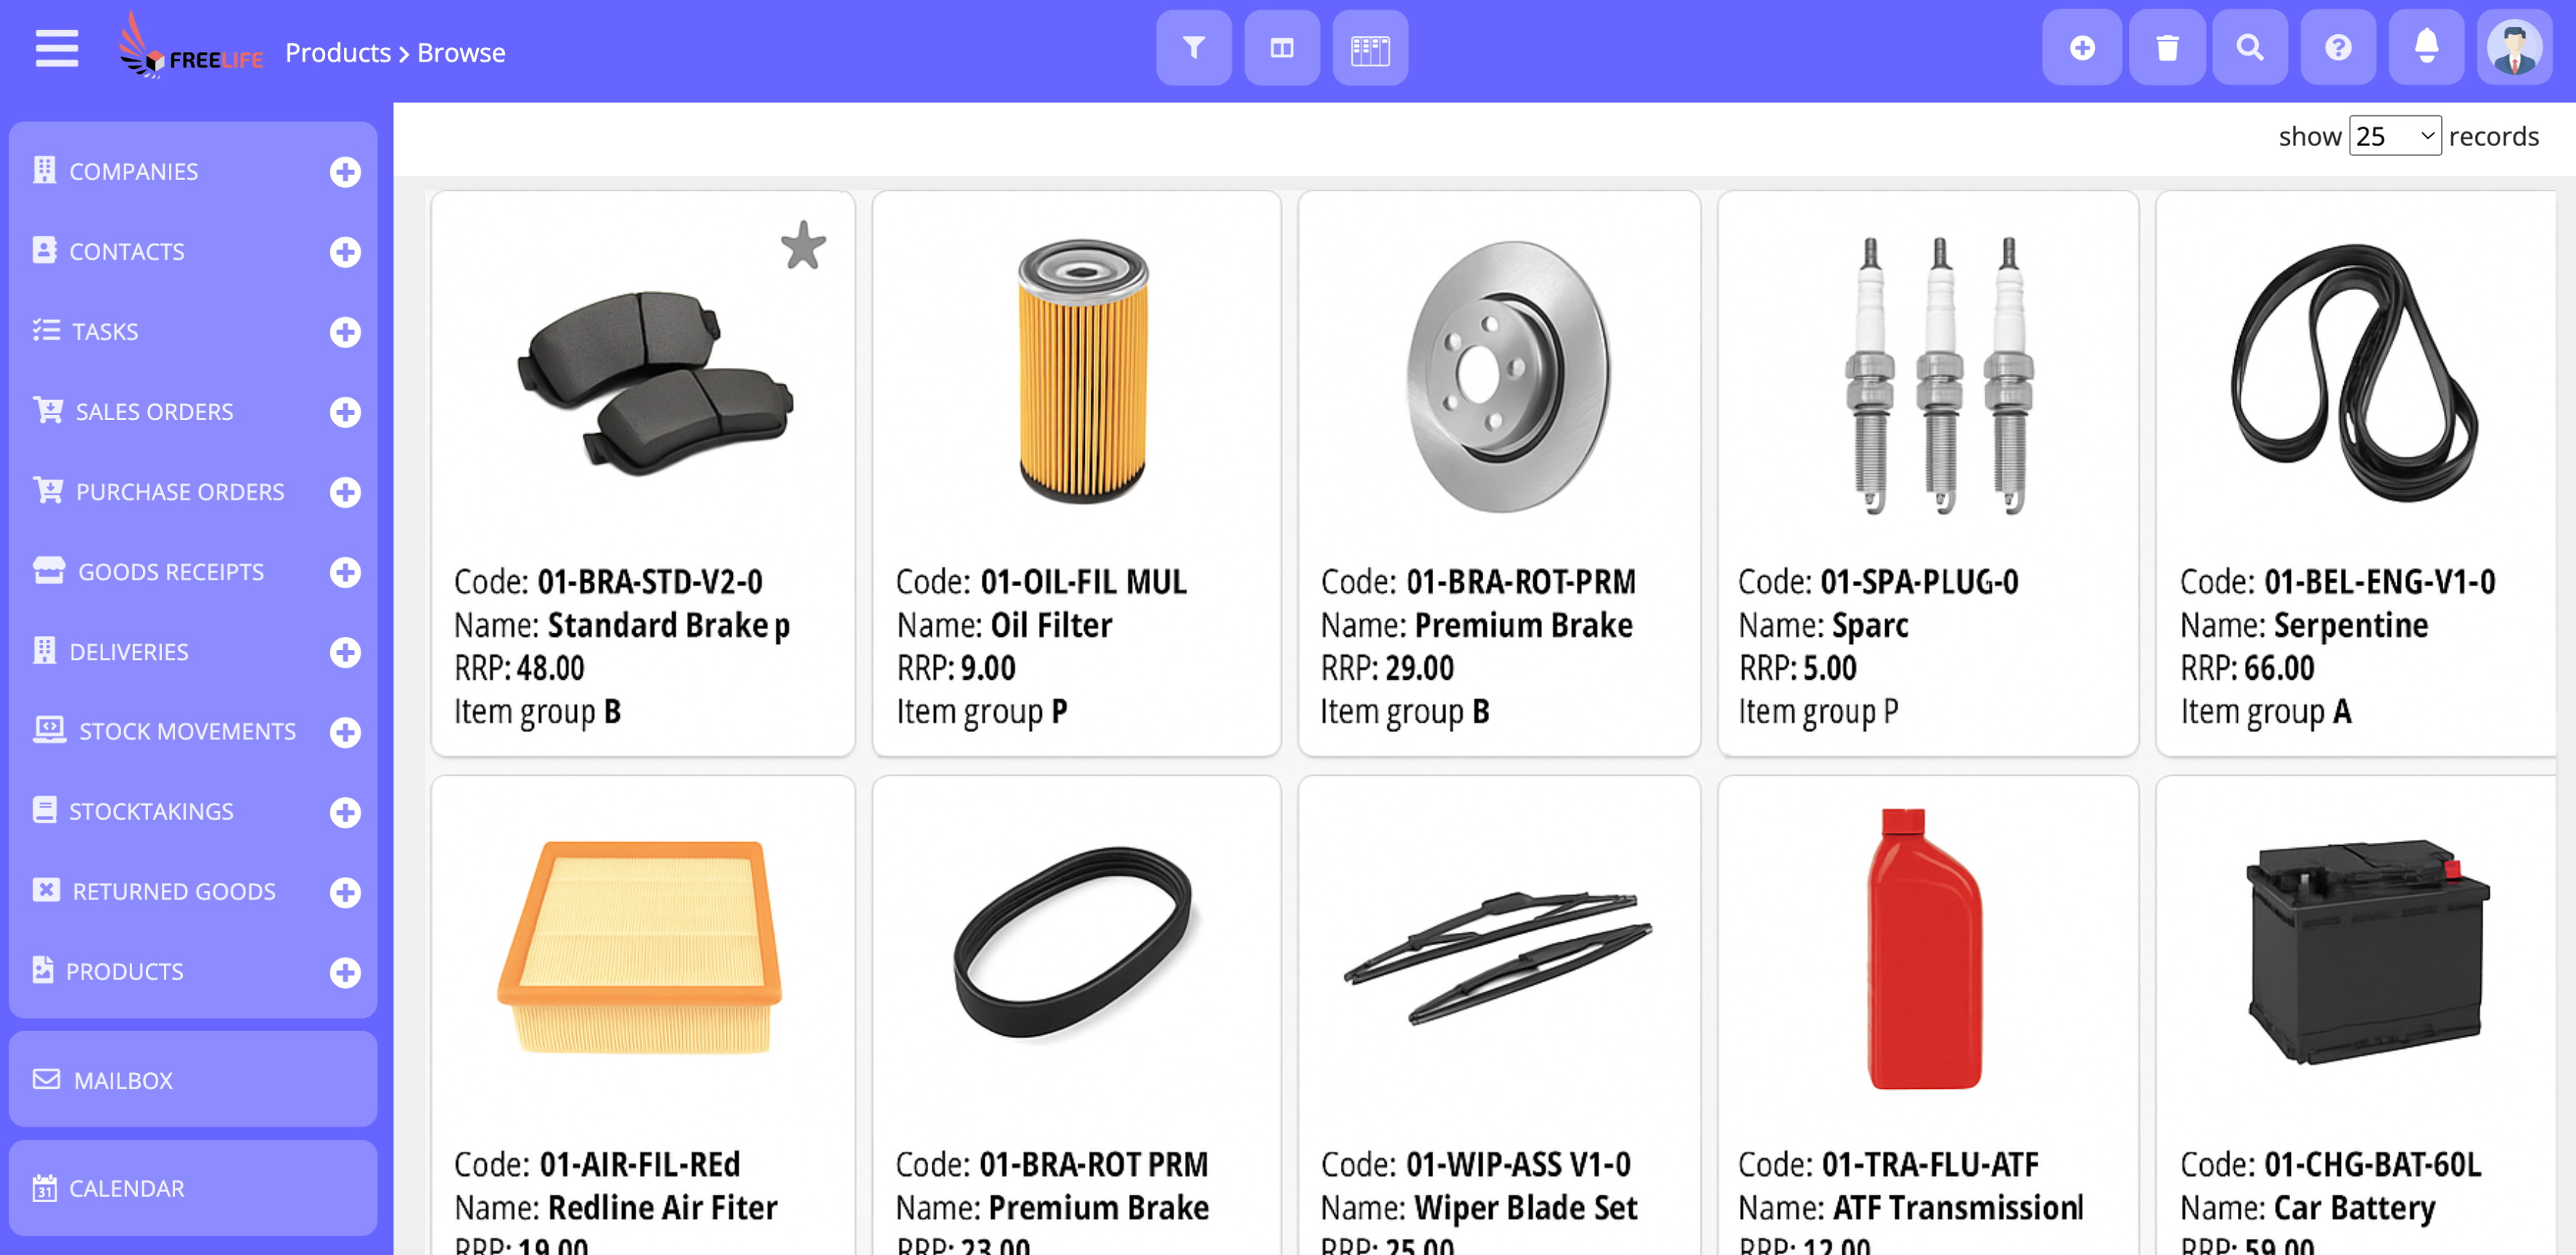
Task: Open search with the magnifier icon
Action: coord(2249,48)
